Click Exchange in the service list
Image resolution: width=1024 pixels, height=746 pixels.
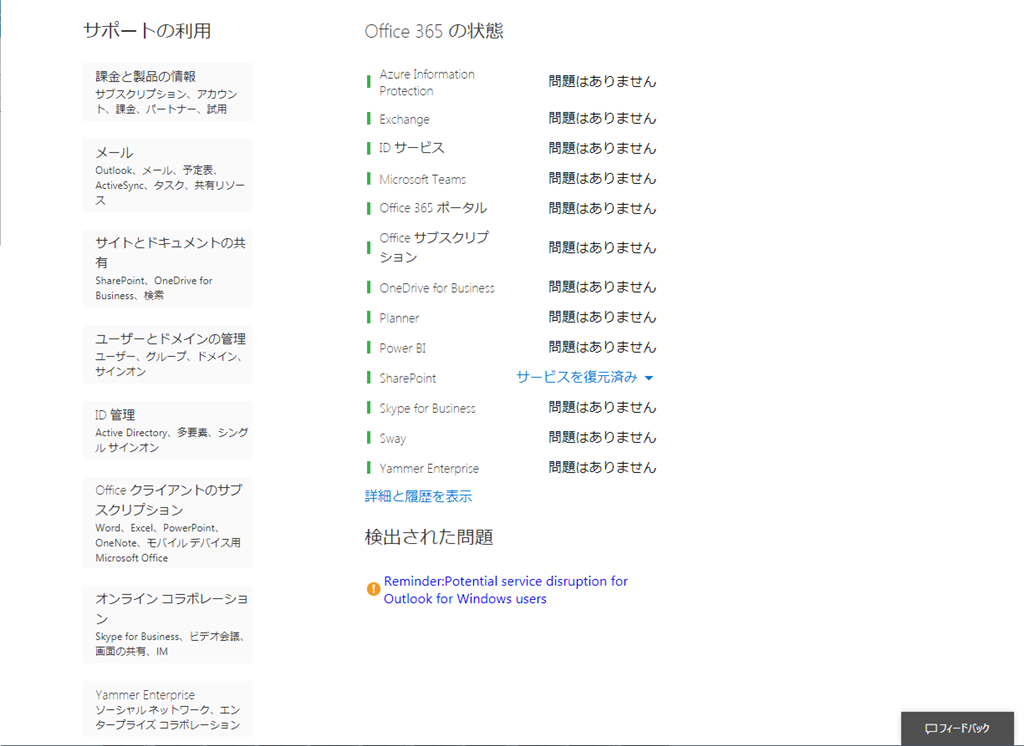coord(404,120)
